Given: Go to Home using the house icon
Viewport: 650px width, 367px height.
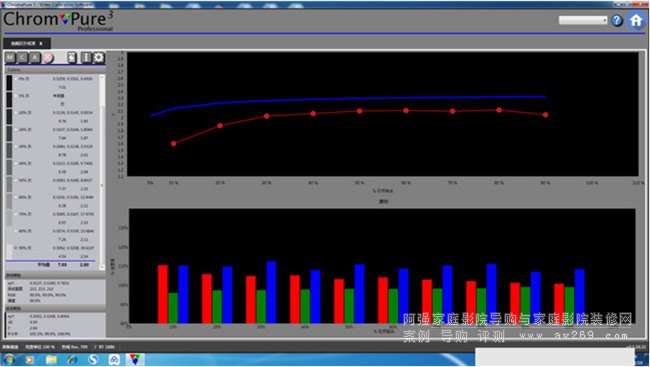Looking at the screenshot, I should click(x=636, y=20).
